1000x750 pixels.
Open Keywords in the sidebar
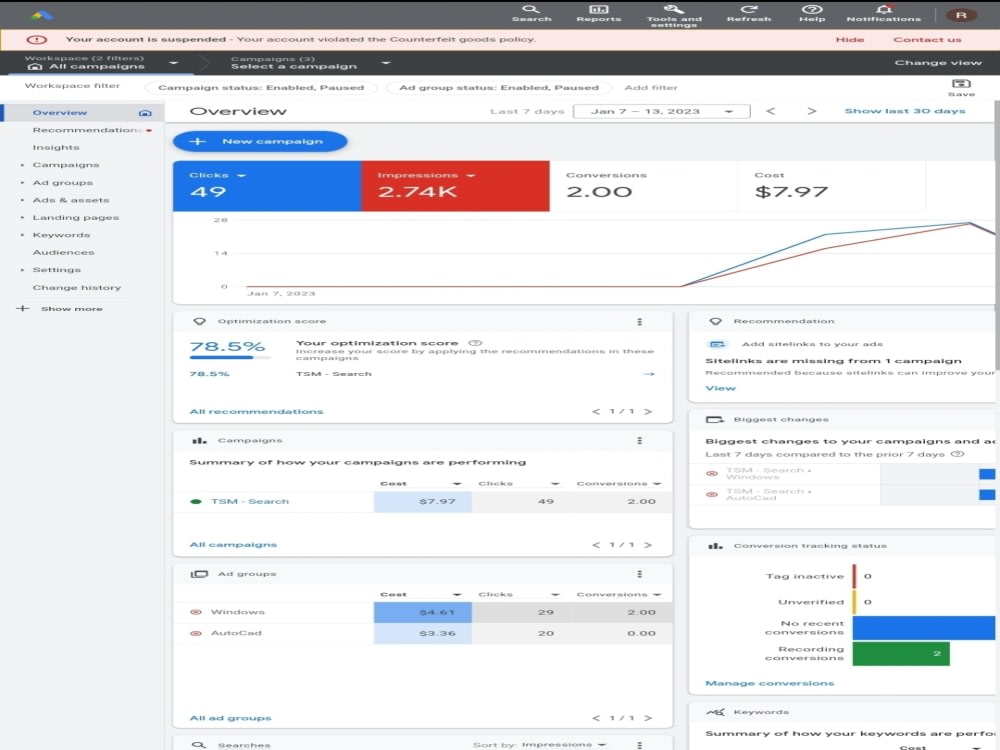(61, 235)
